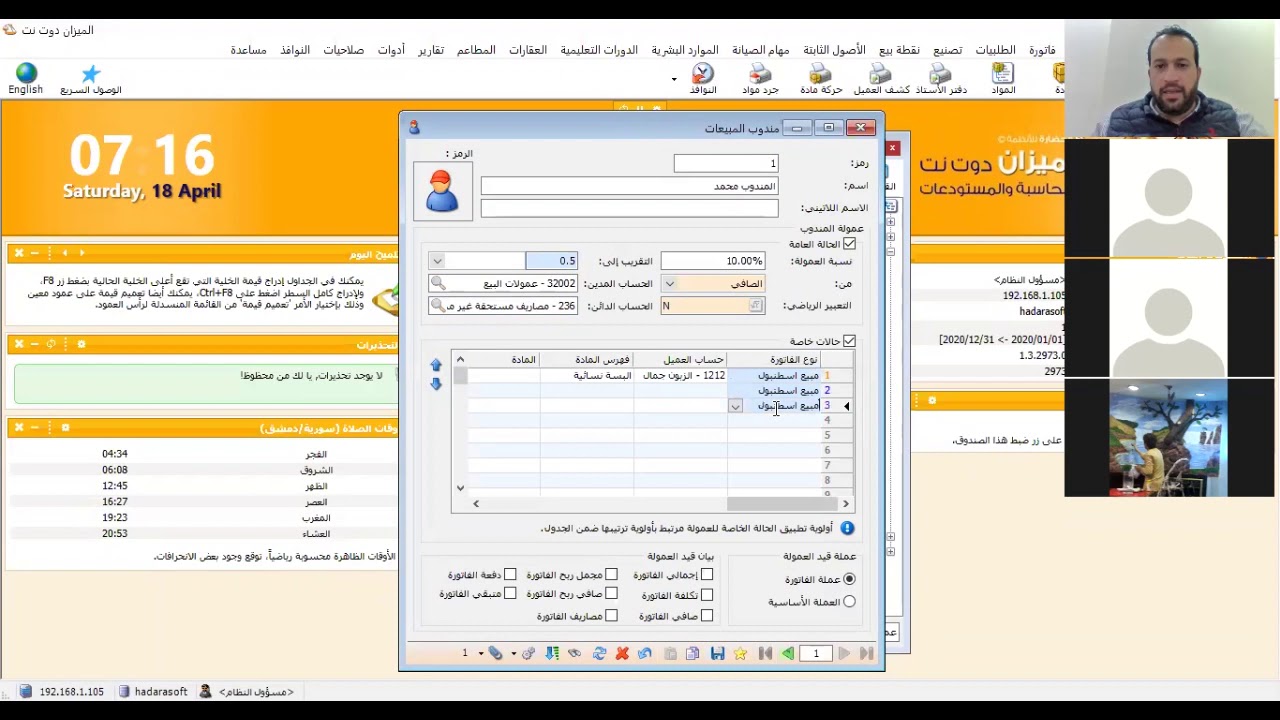Image resolution: width=1280 pixels, height=720 pixels.
Task: Select العملة الأساسية radio button
Action: point(849,602)
